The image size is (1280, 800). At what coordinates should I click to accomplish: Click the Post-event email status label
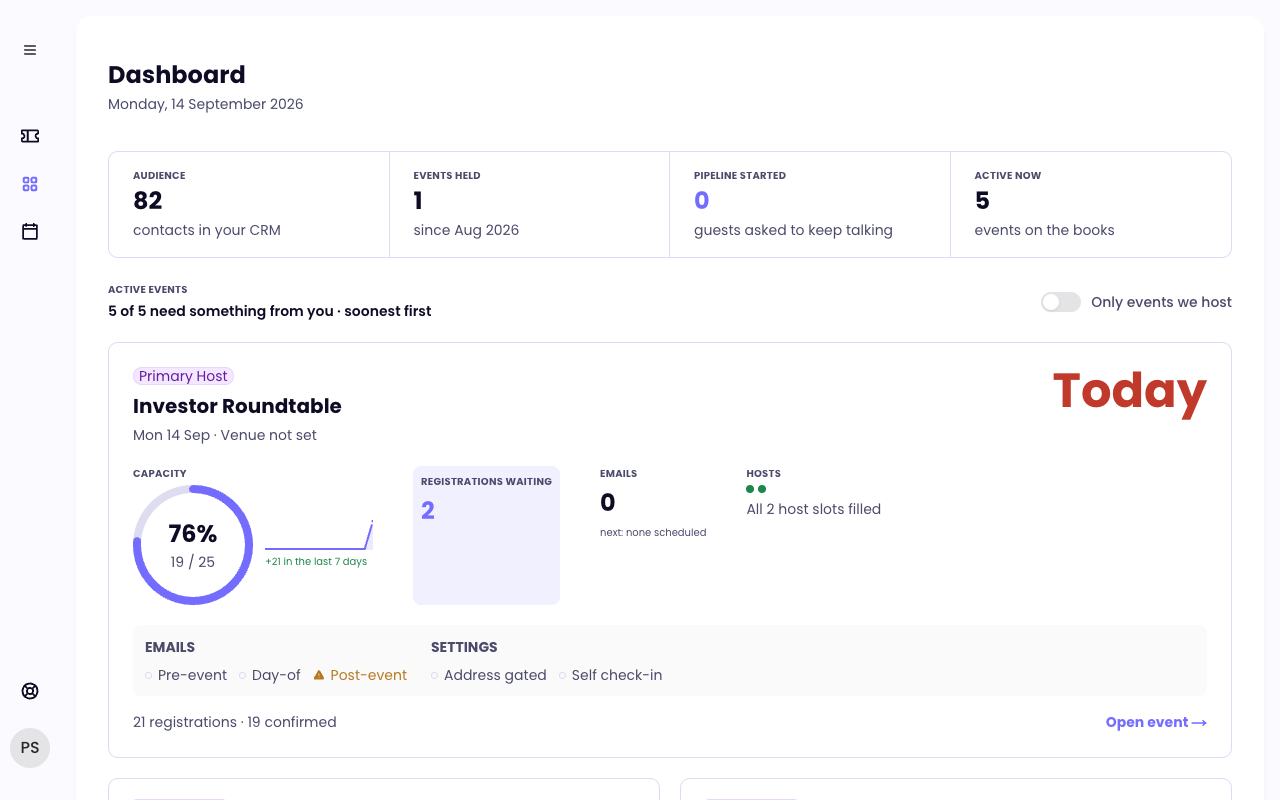point(368,675)
